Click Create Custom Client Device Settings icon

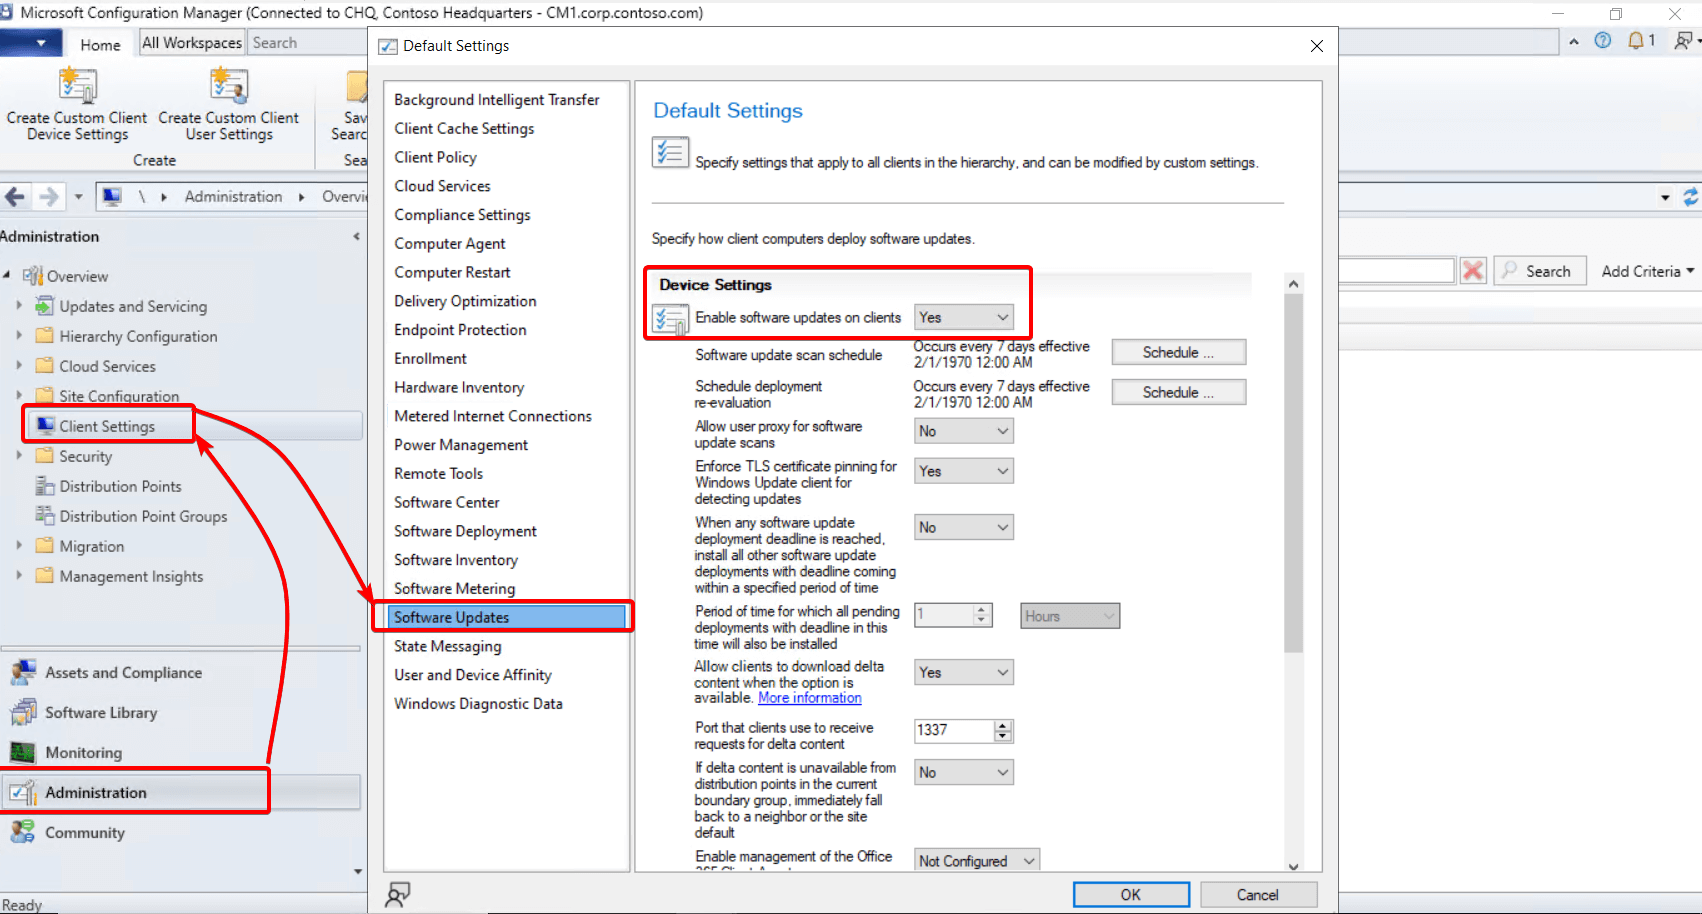(x=77, y=86)
